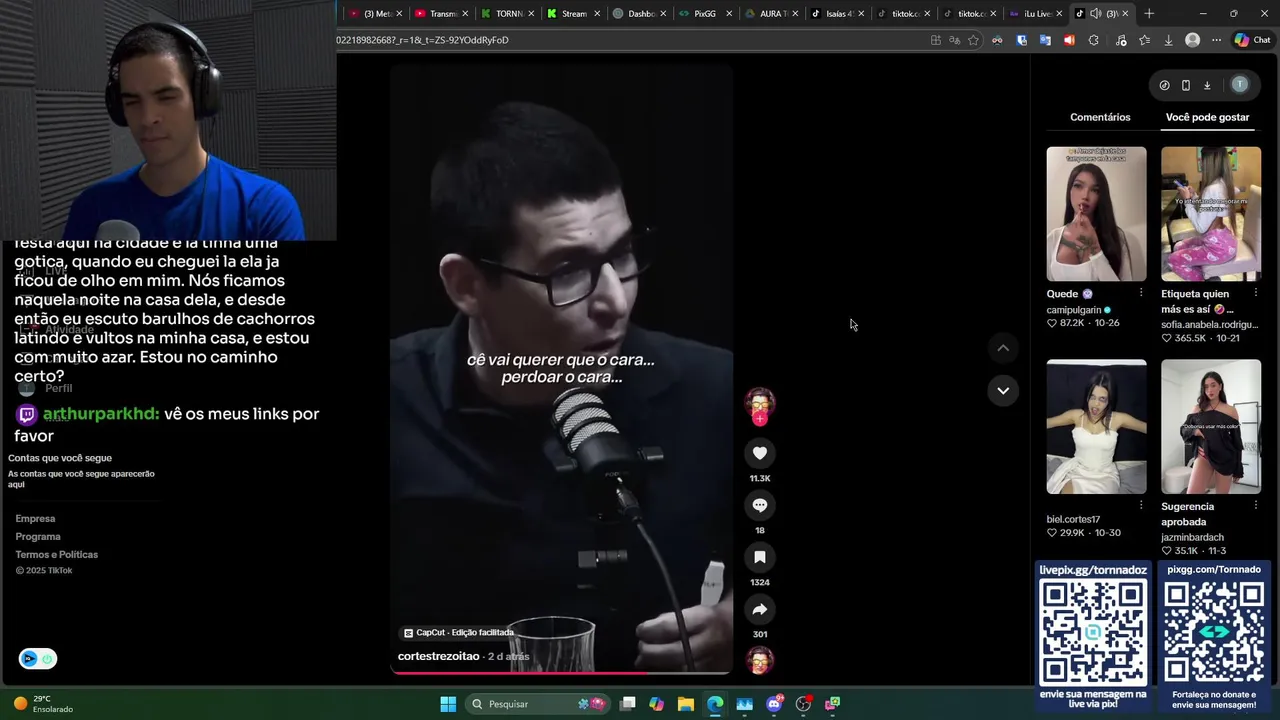Open the Windows Start menu
The width and height of the screenshot is (1280, 720).
(448, 704)
